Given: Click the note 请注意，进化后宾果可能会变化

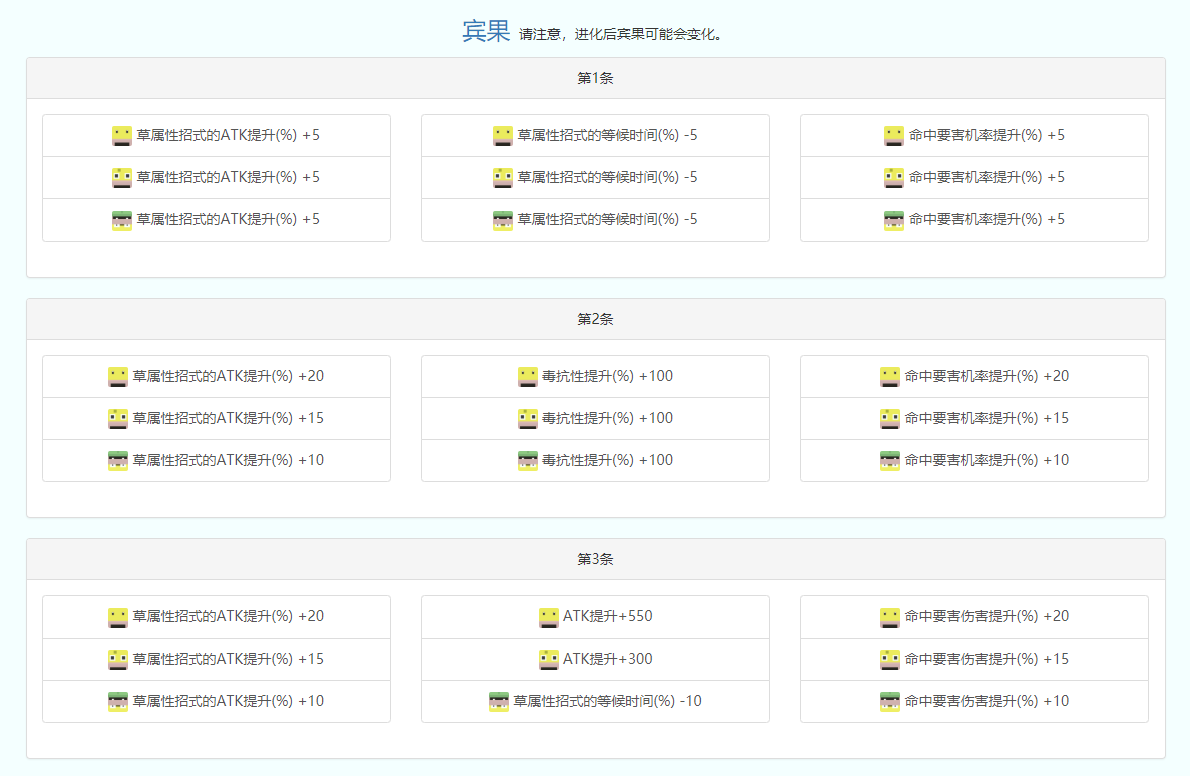Looking at the screenshot, I should click(620, 34).
